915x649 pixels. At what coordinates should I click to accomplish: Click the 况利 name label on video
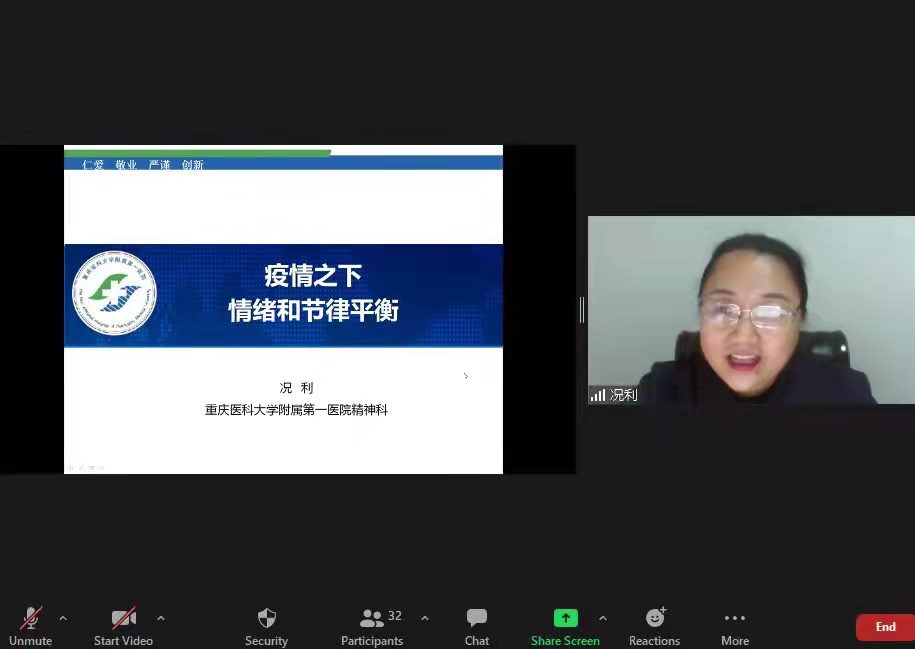click(x=624, y=395)
